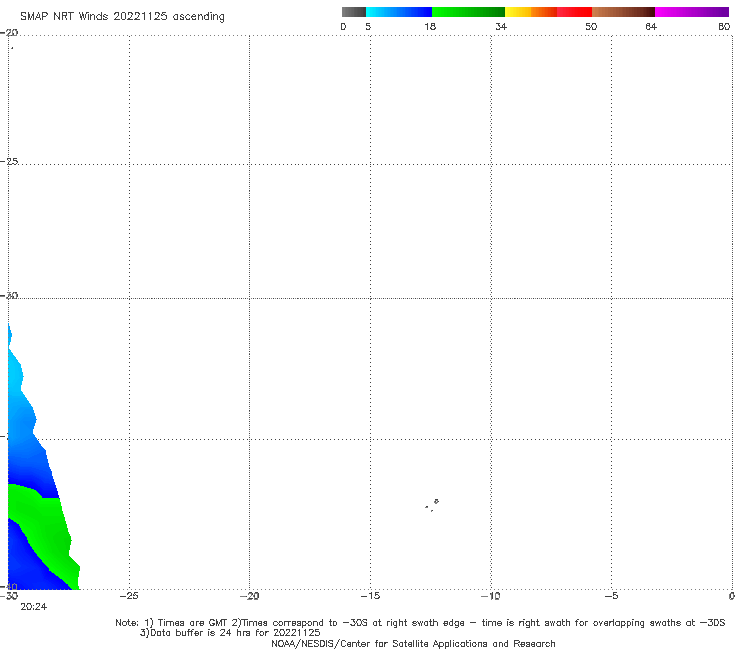Click the '64' label under the color bar
The image size is (740, 650).
tap(651, 27)
